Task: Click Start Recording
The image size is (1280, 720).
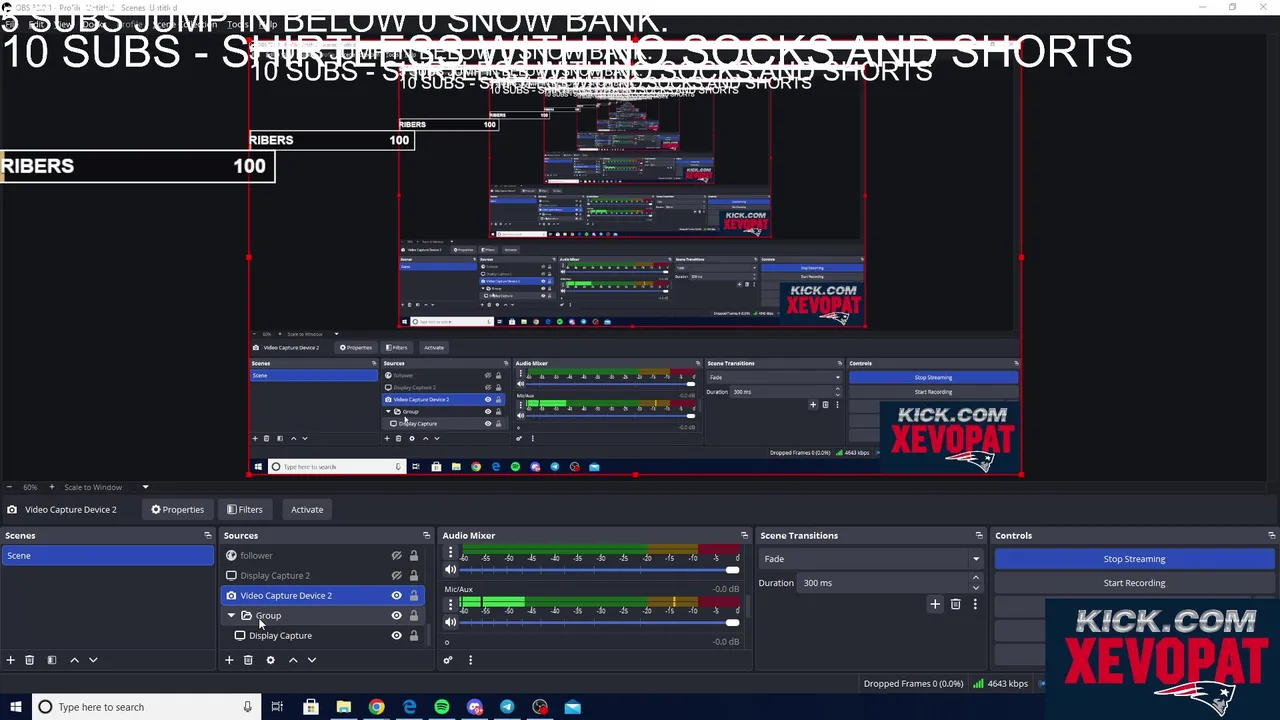Action: [1134, 583]
